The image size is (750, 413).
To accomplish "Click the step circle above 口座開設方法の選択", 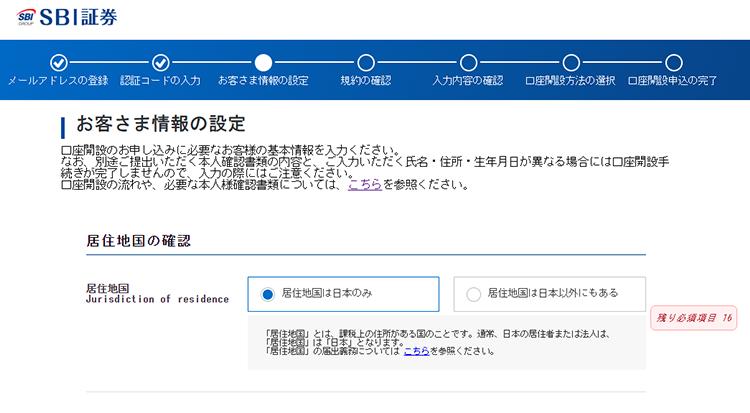I will click(571, 62).
